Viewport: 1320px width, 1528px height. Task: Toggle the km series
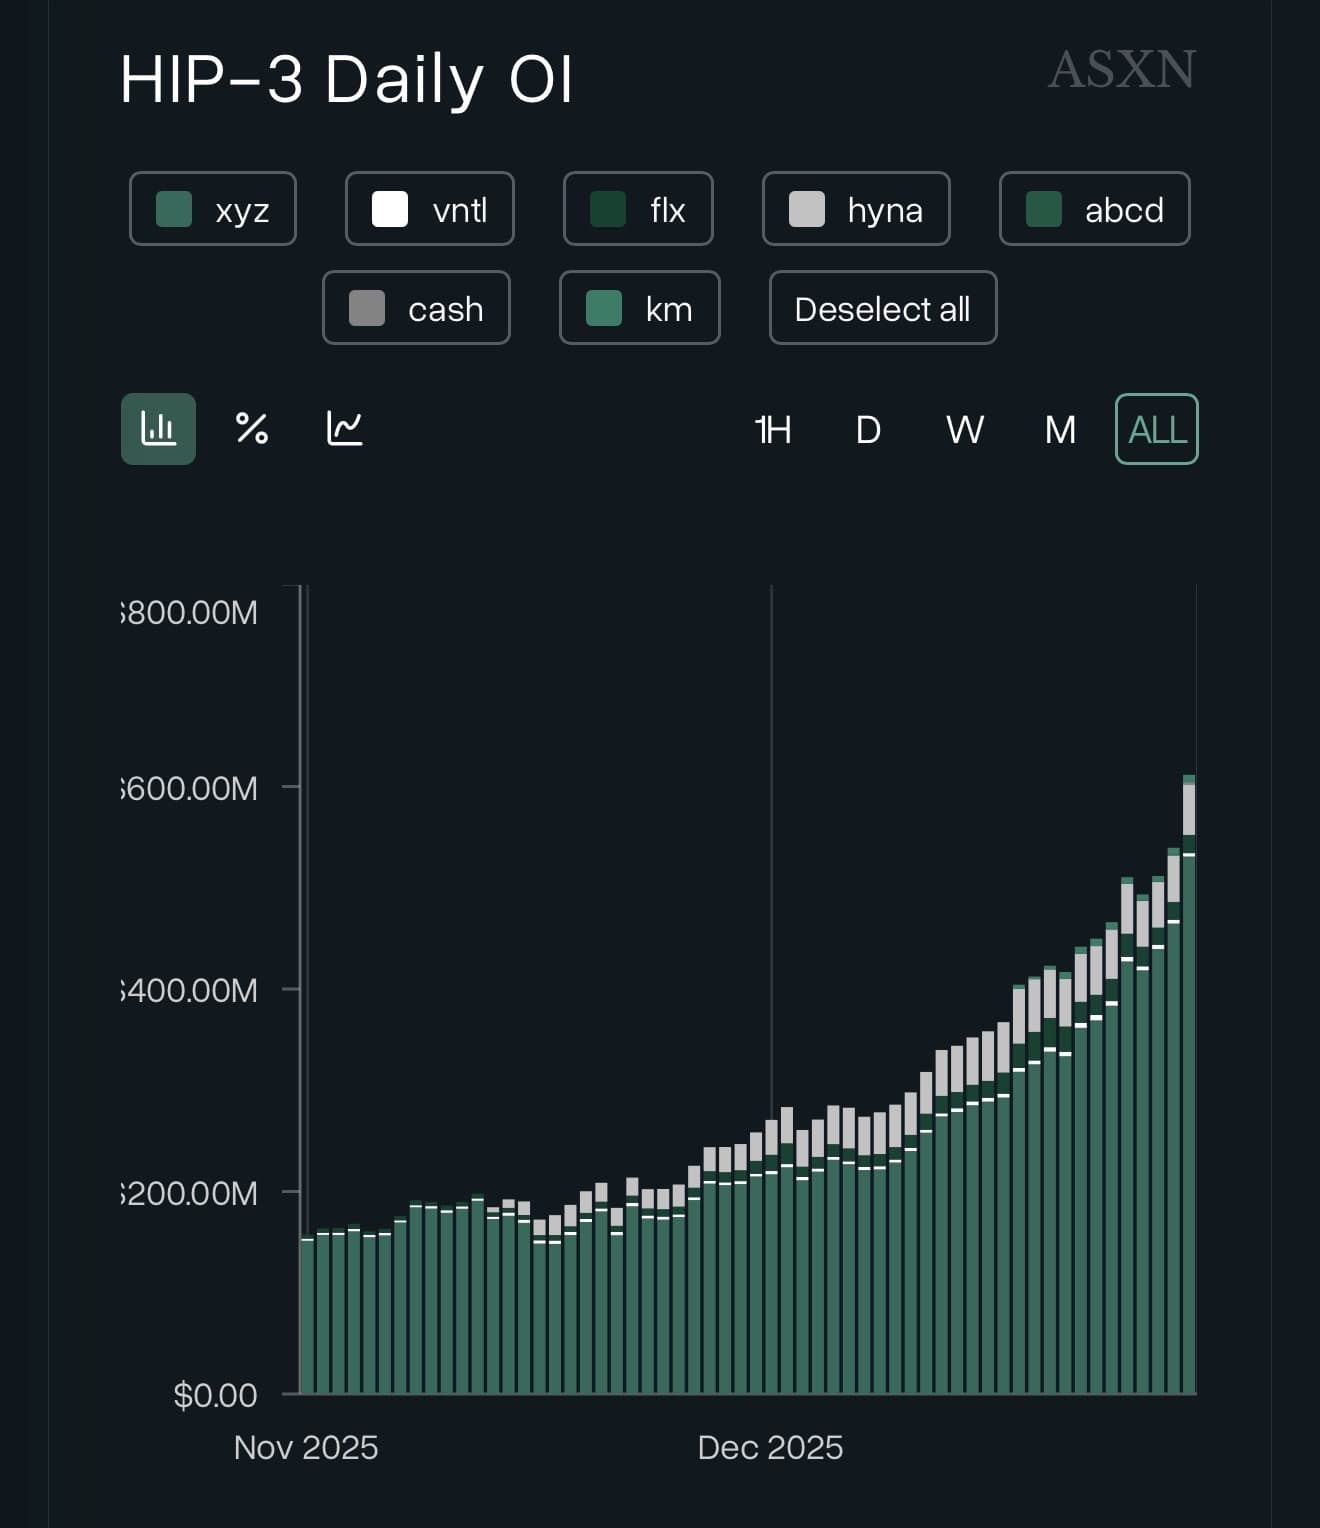639,308
